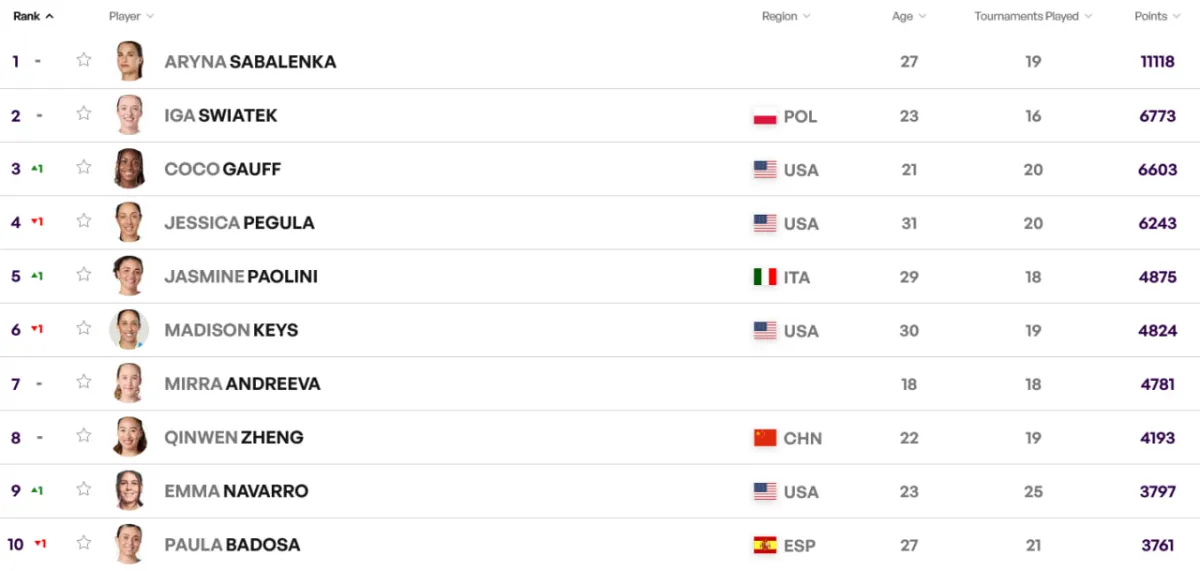Click the Spain flag next to ESP
This screenshot has height=571, width=1200.
[x=765, y=545]
